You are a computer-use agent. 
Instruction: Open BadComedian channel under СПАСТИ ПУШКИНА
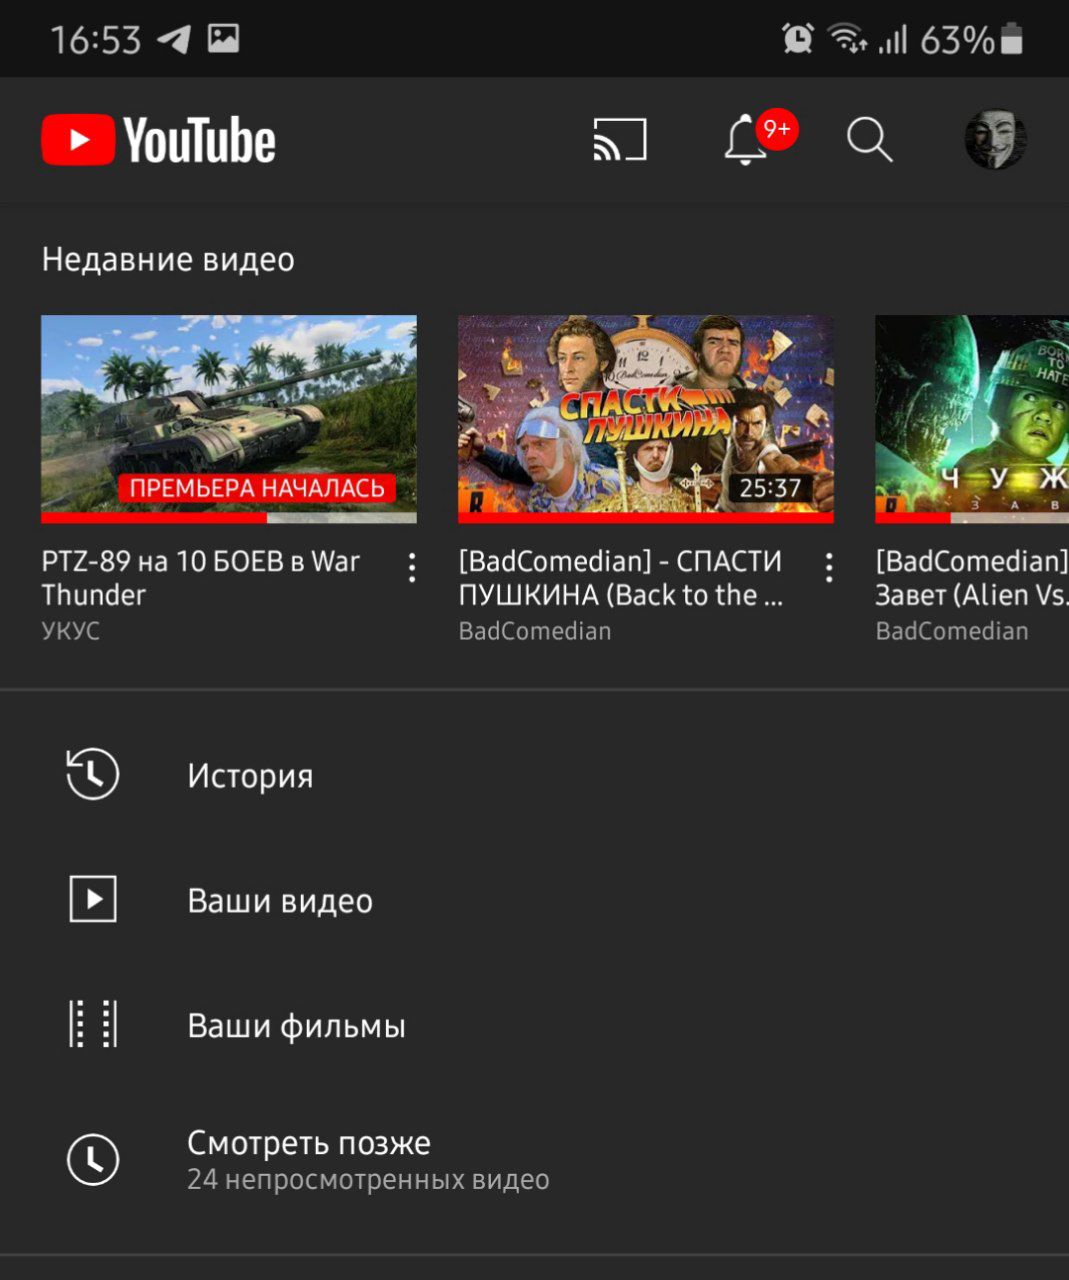pyautogui.click(x=535, y=631)
